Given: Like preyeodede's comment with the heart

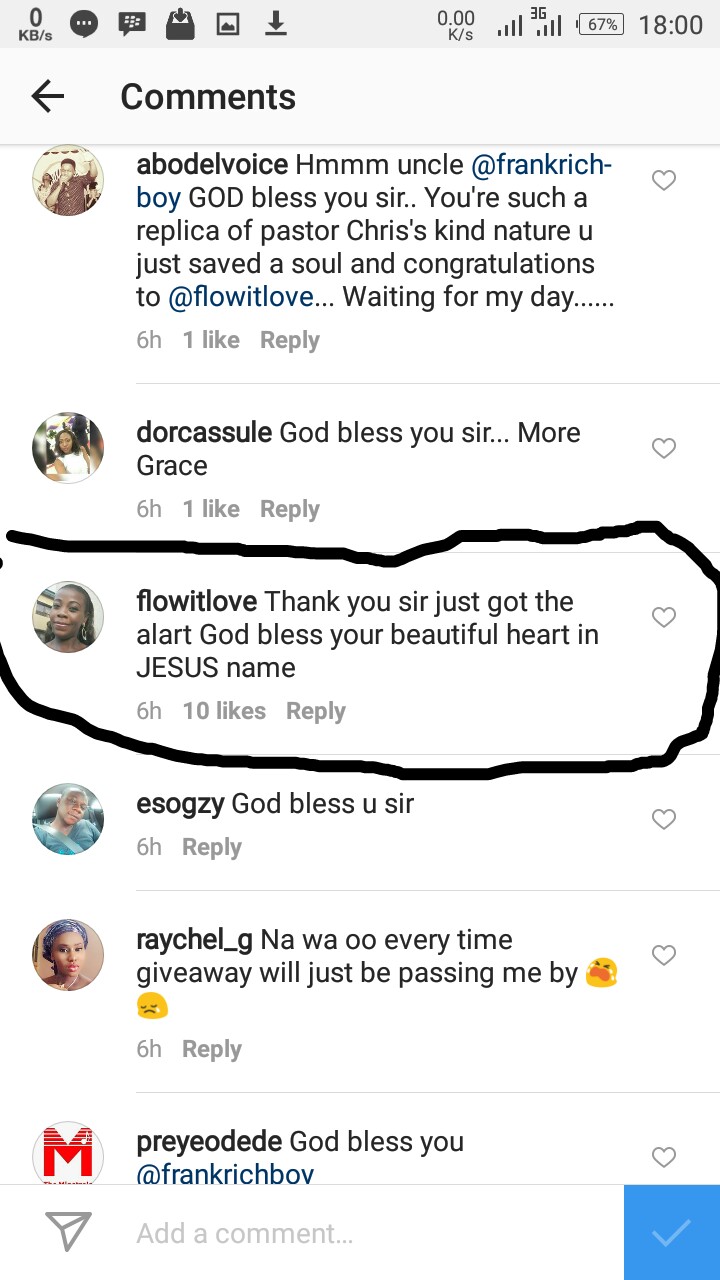Looking at the screenshot, I should click(x=664, y=1158).
